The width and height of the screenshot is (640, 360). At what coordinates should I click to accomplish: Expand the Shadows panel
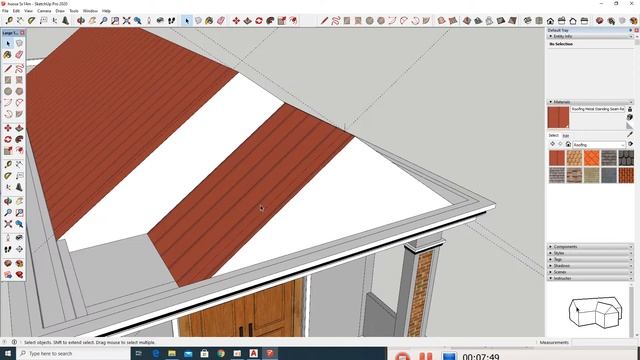coord(590,266)
